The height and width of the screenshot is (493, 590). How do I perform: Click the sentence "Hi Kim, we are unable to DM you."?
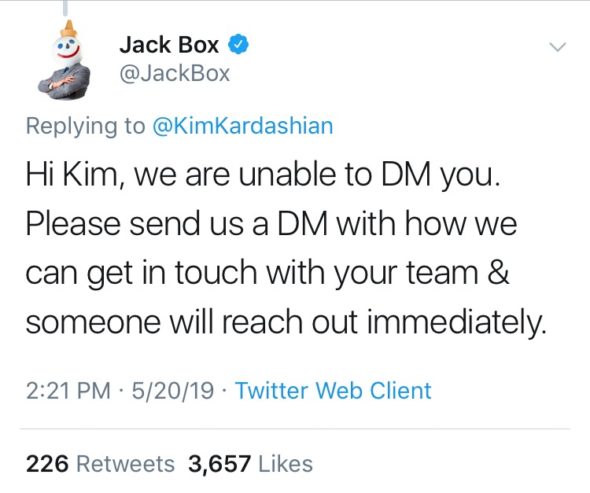tap(263, 177)
